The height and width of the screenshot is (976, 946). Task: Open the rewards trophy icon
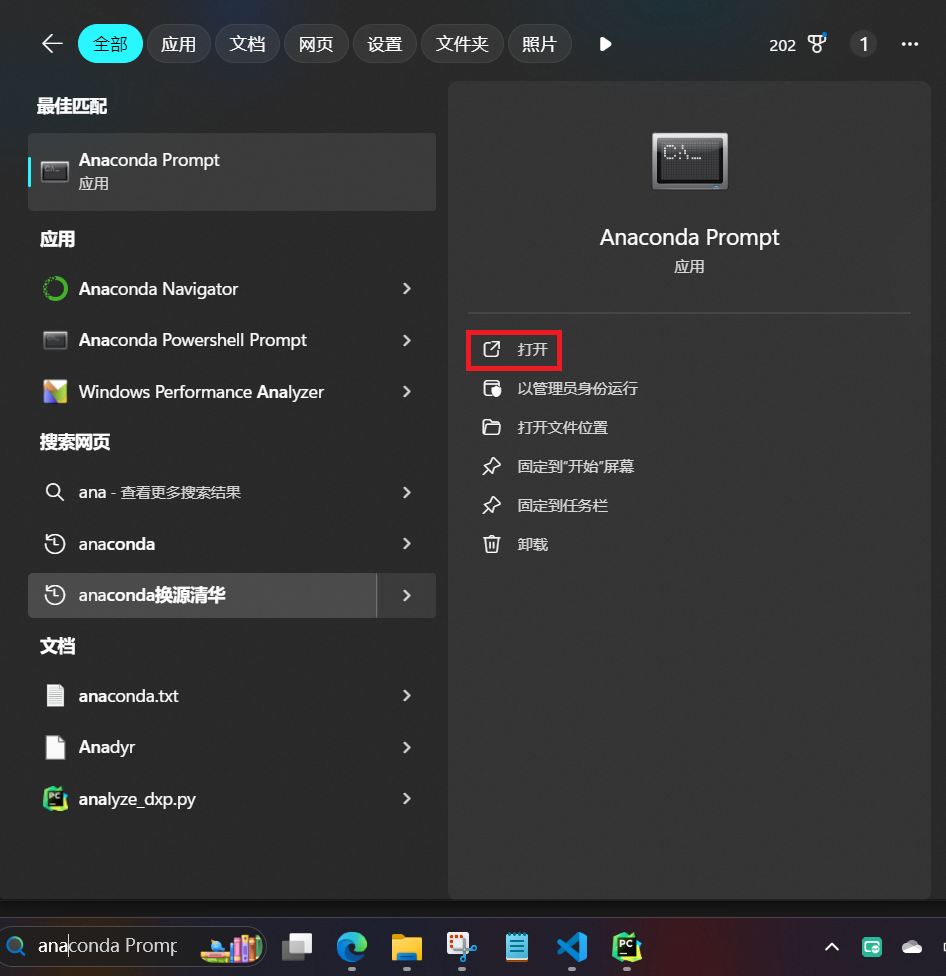point(817,44)
